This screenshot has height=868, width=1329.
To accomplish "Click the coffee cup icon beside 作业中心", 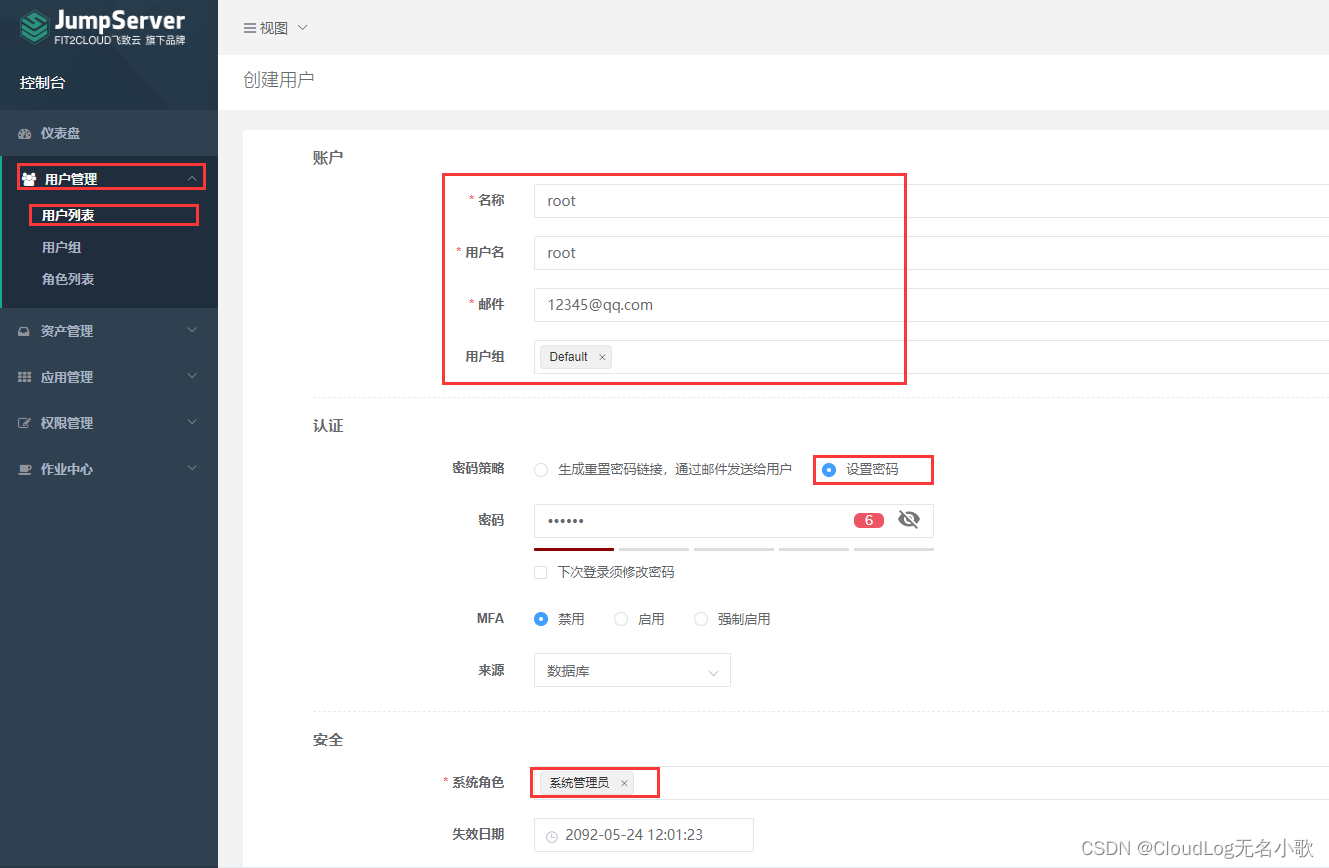I will [25, 469].
